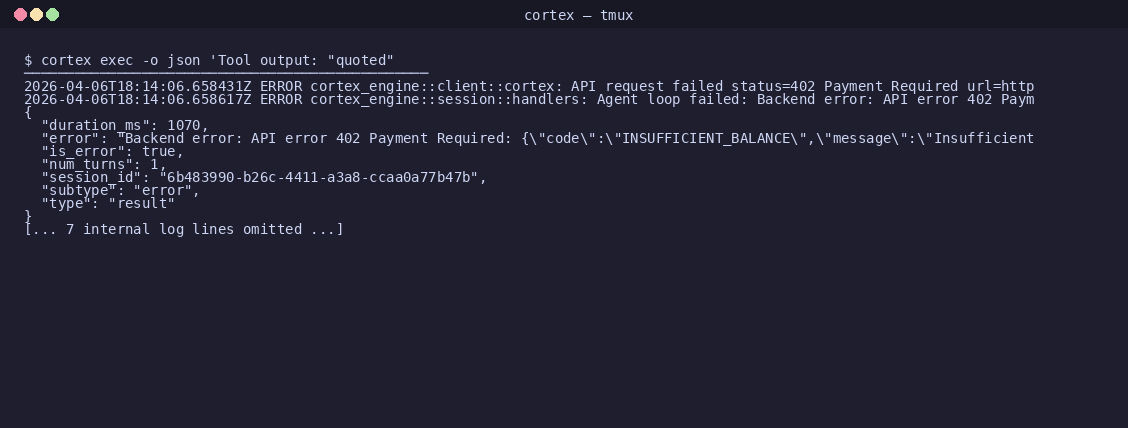
Task: Click the dollar sign shell prompt
Action: pyautogui.click(x=28, y=60)
